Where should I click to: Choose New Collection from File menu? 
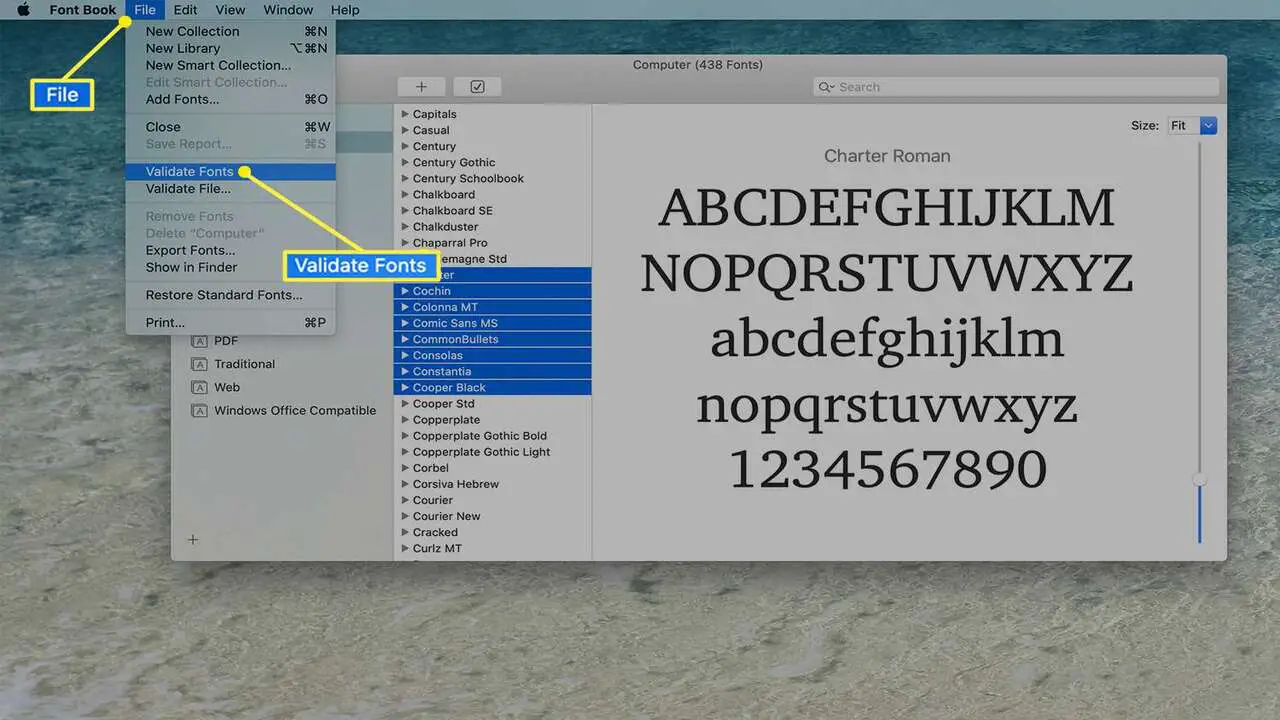(231, 31)
